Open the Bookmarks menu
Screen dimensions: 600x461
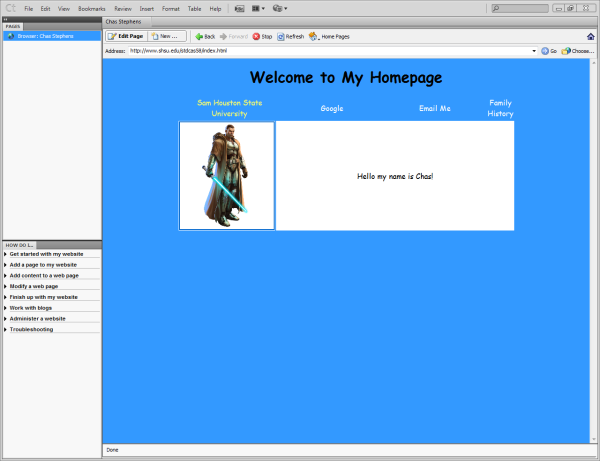tap(91, 8)
